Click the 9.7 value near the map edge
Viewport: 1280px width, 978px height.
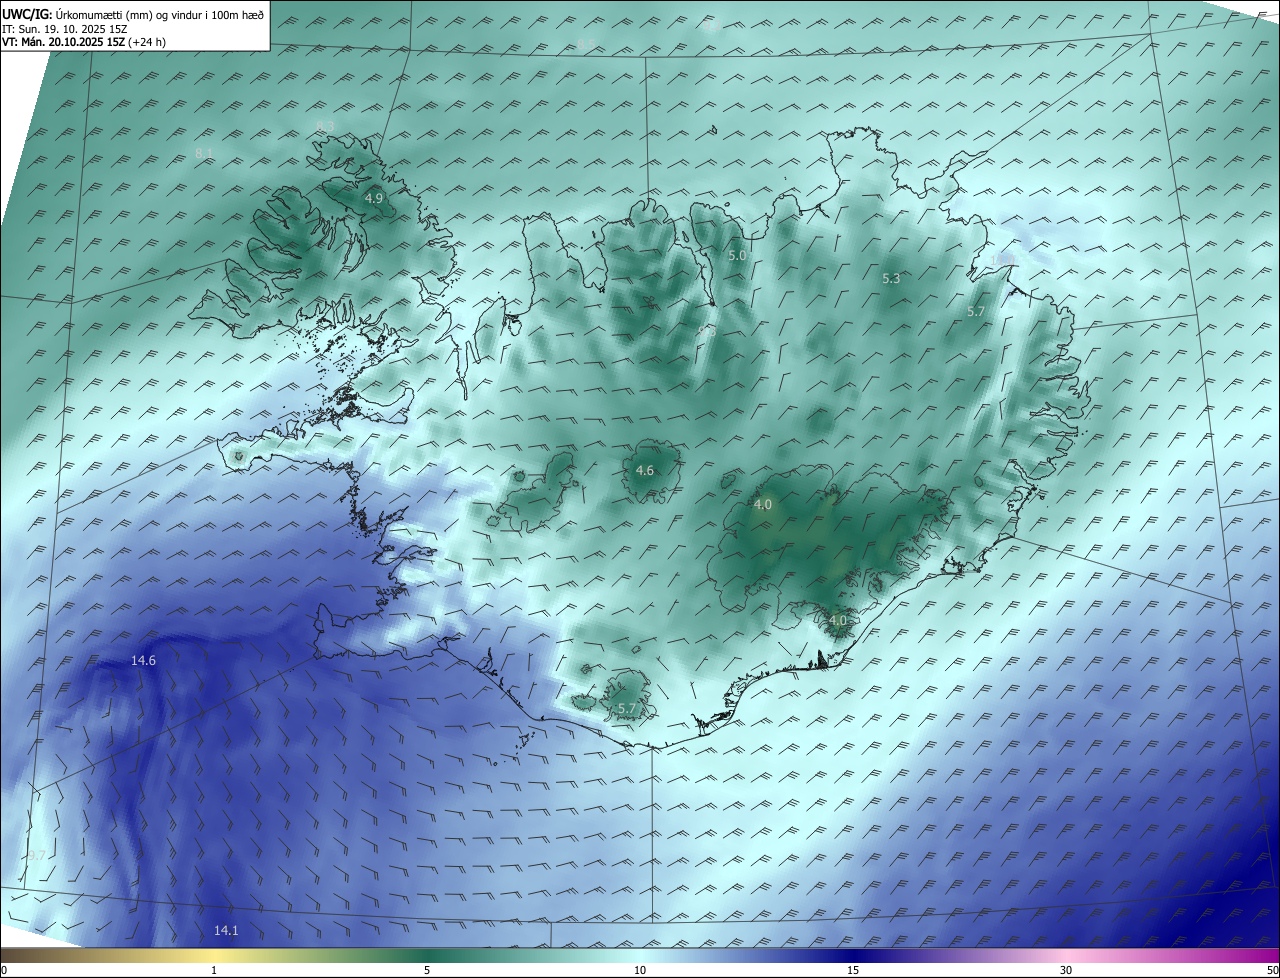click(x=36, y=855)
